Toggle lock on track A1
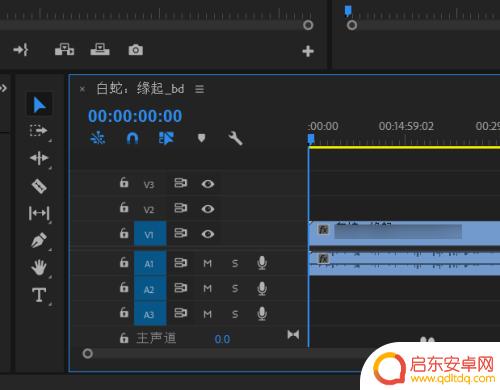Screen dimensions: 500x390 point(124,262)
